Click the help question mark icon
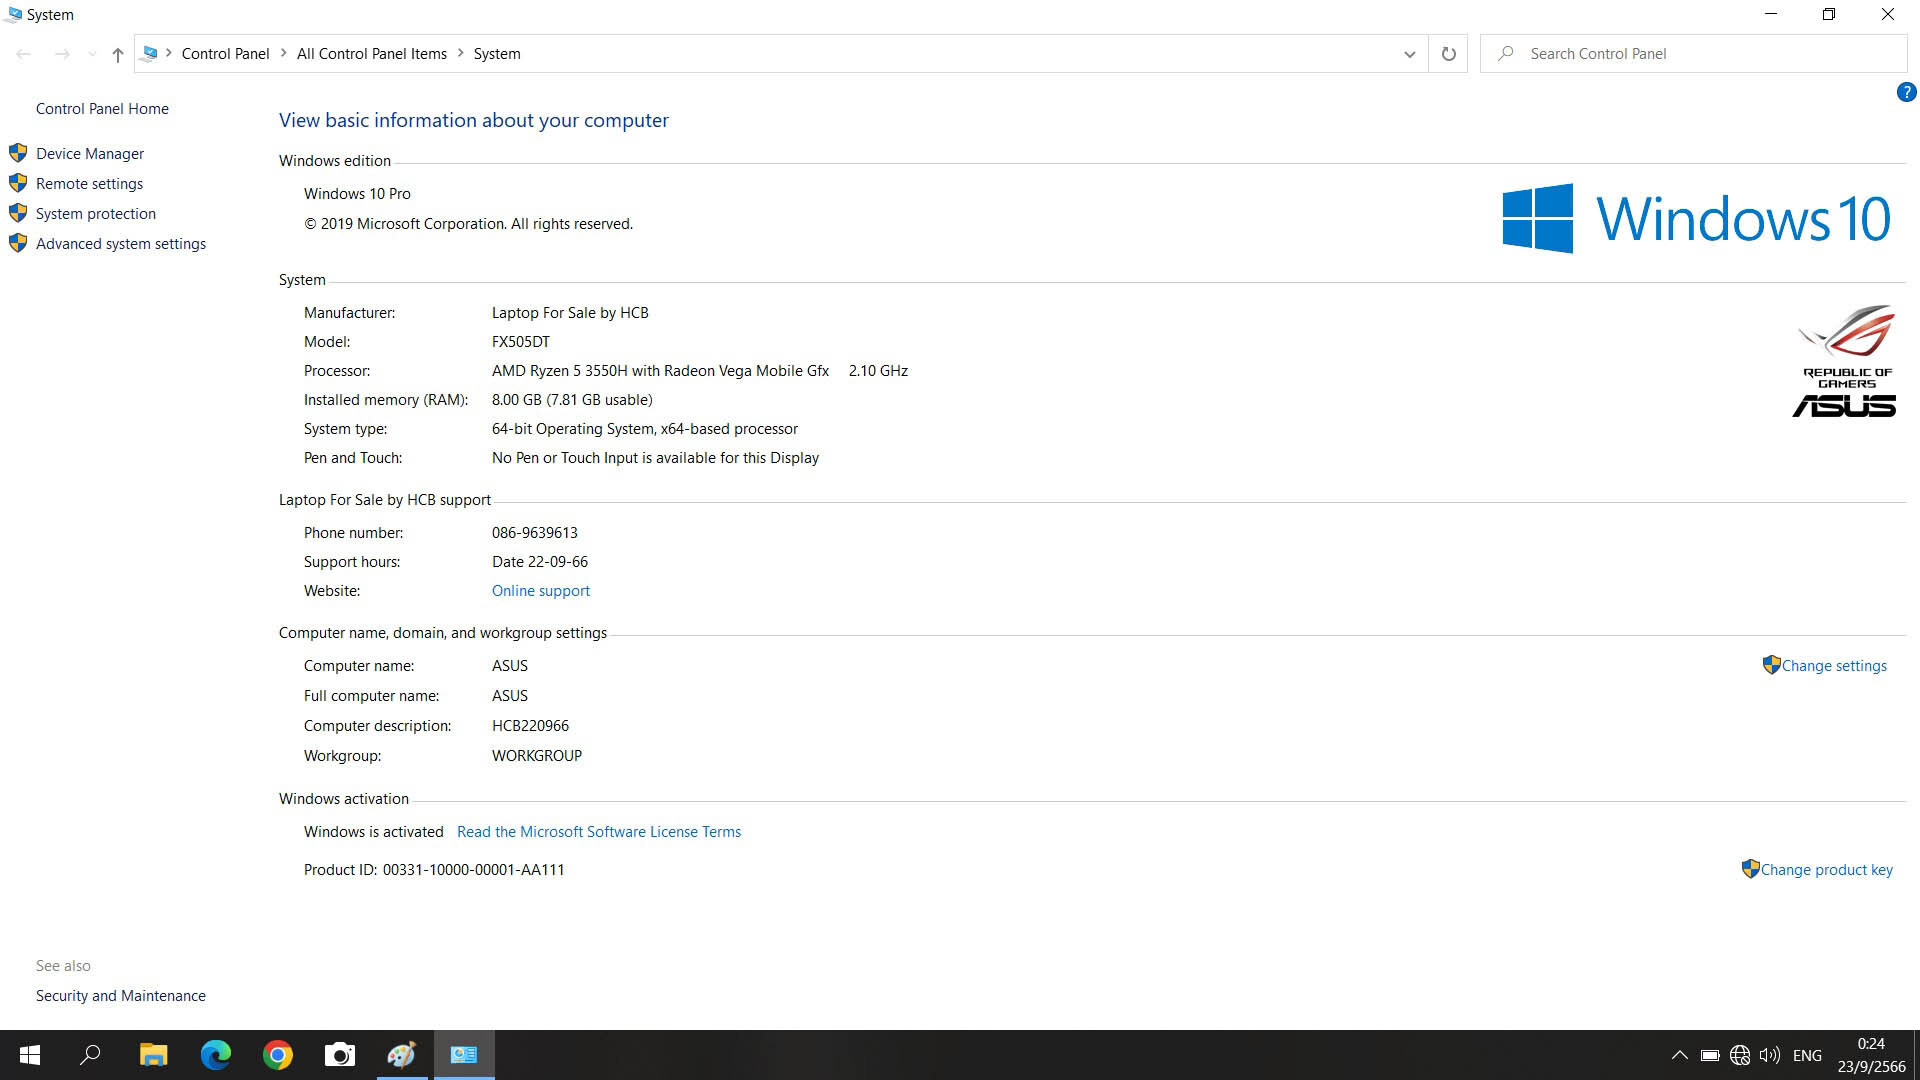Viewport: 1920px width, 1080px height. tap(1906, 92)
